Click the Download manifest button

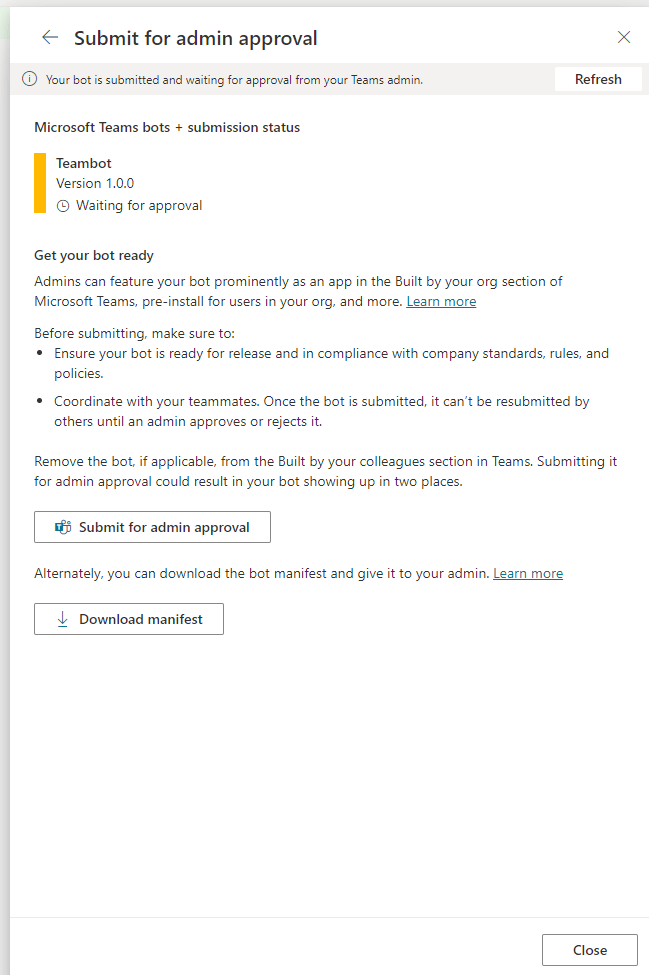(129, 619)
